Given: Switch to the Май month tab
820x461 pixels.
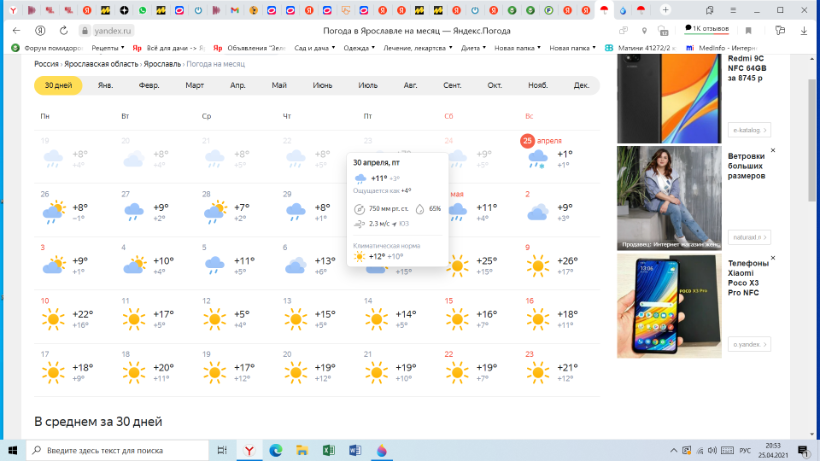Looking at the screenshot, I should point(279,86).
